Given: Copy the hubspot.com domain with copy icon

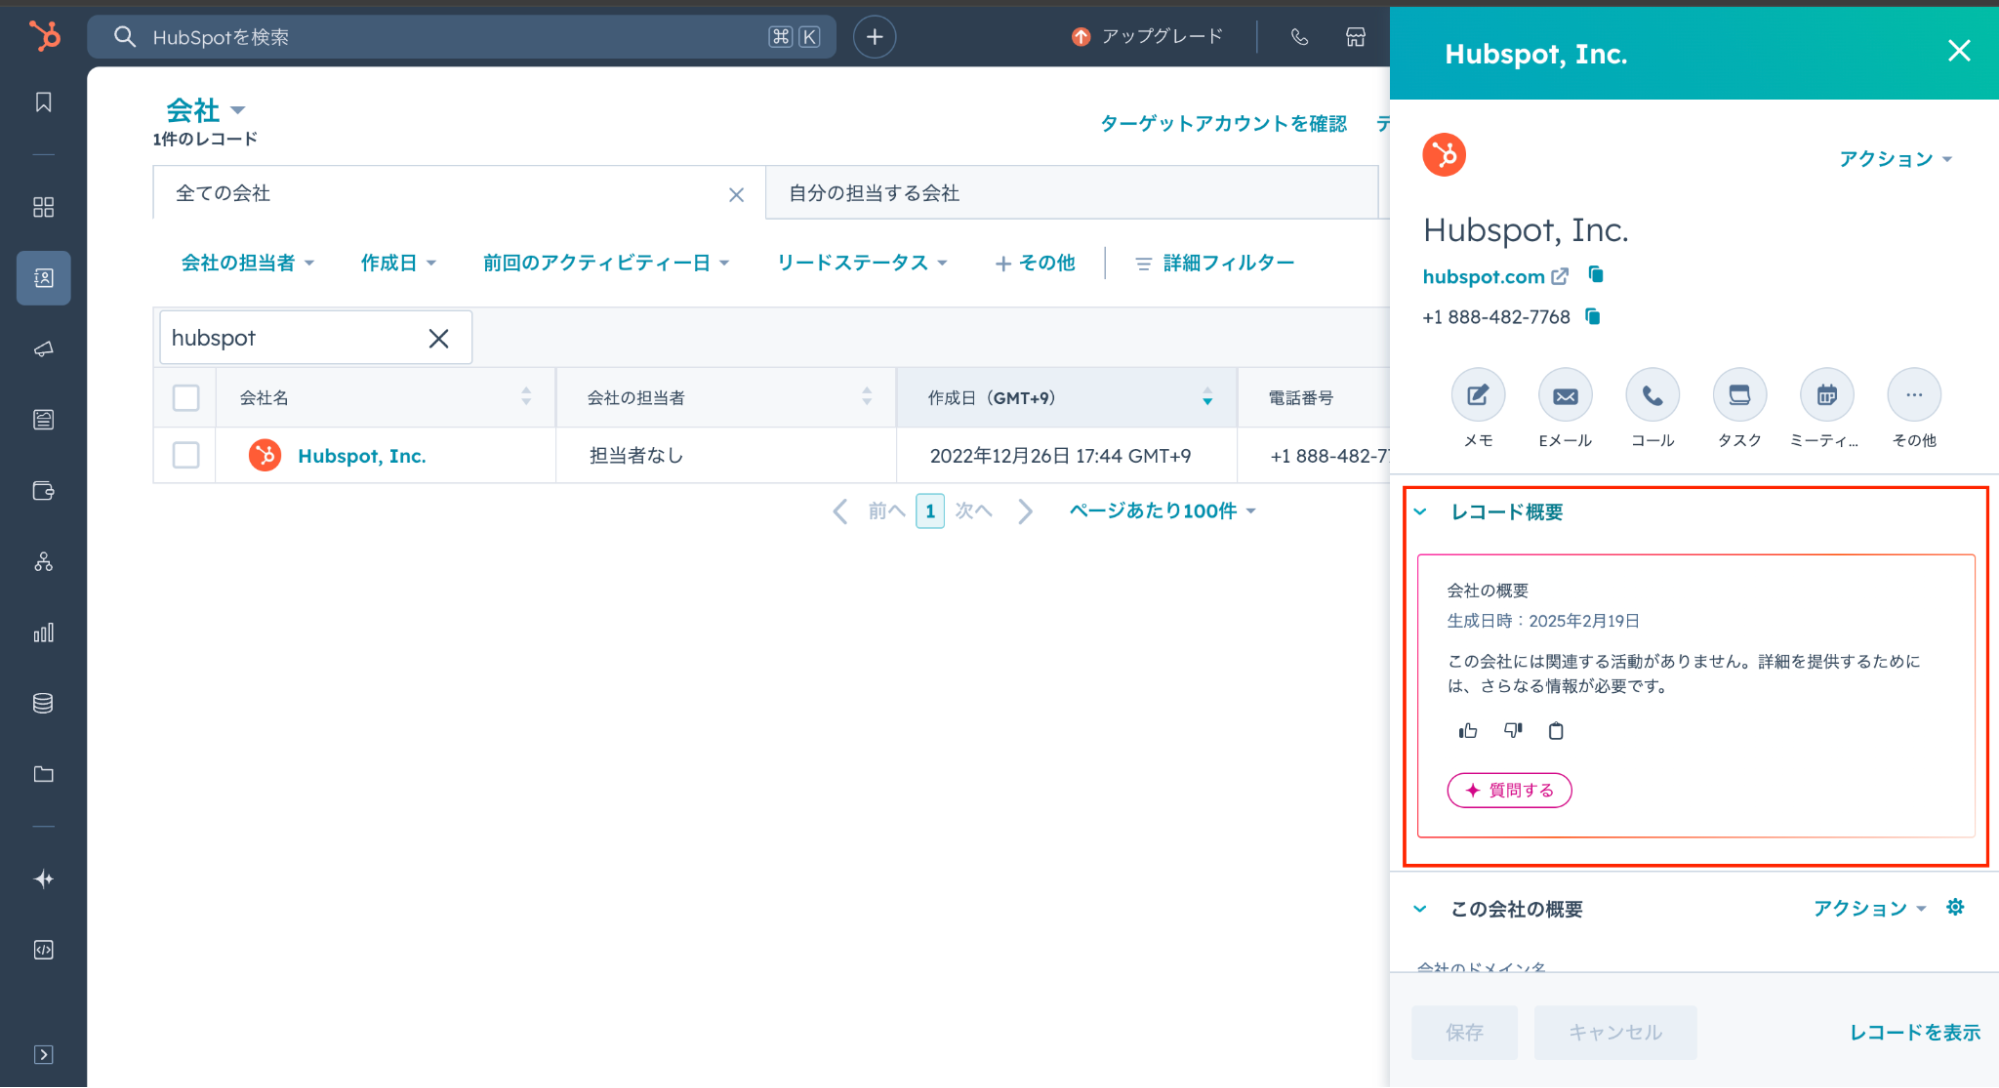Looking at the screenshot, I should coord(1596,274).
